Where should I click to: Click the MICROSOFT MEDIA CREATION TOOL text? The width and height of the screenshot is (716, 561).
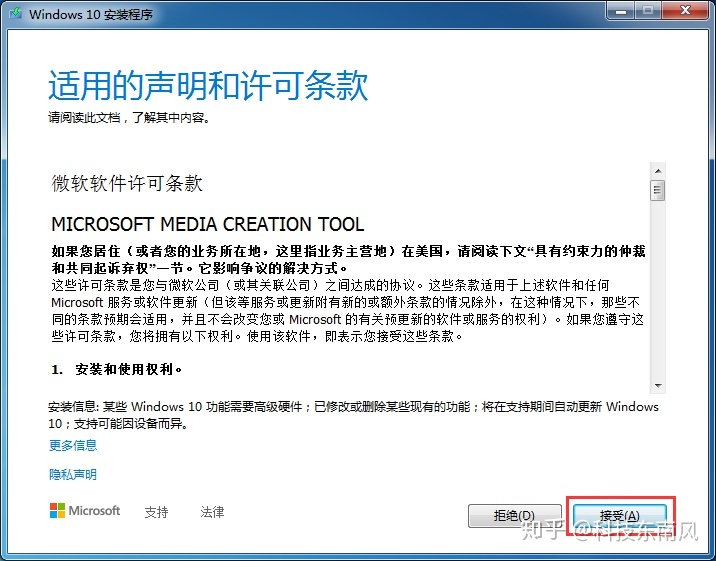tap(208, 224)
